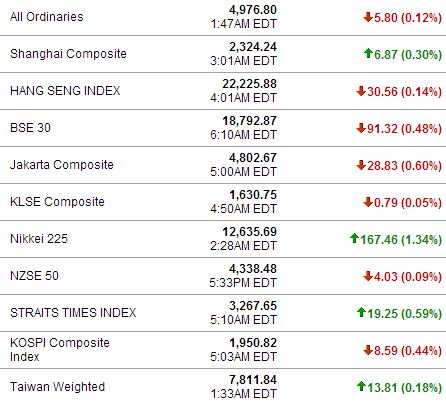The height and width of the screenshot is (410, 446).
Task: Open BSE 30 index details
Action: click(x=30, y=128)
